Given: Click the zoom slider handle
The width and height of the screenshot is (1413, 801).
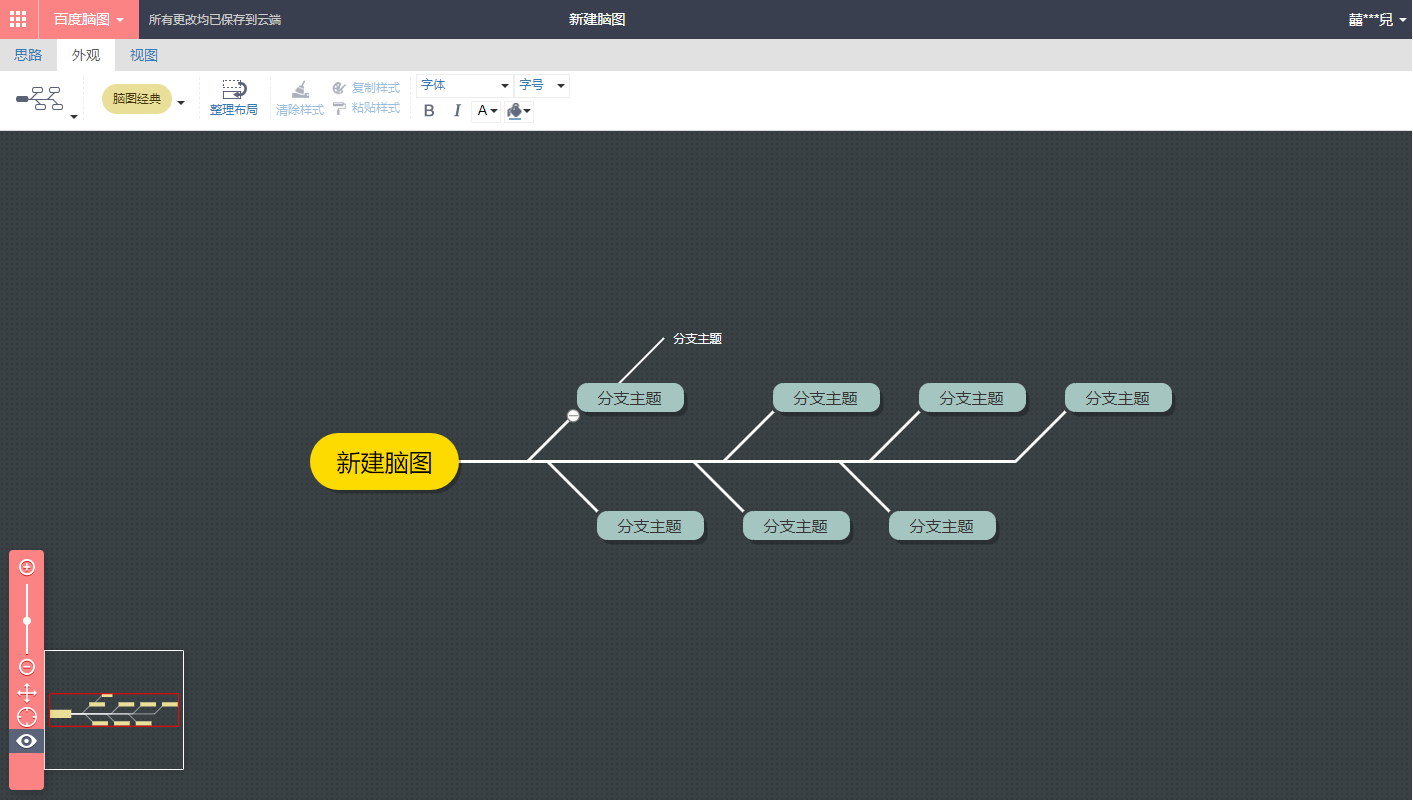Looking at the screenshot, I should coord(27,621).
